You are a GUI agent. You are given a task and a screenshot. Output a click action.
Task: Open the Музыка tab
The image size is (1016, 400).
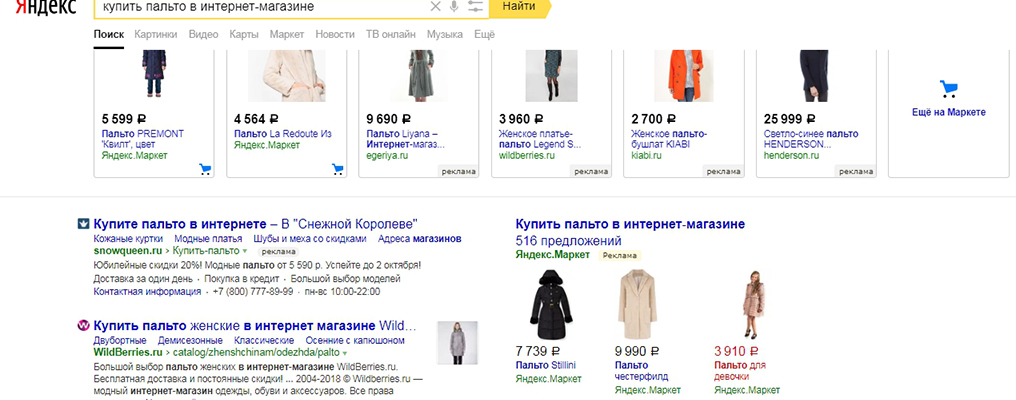point(444,34)
